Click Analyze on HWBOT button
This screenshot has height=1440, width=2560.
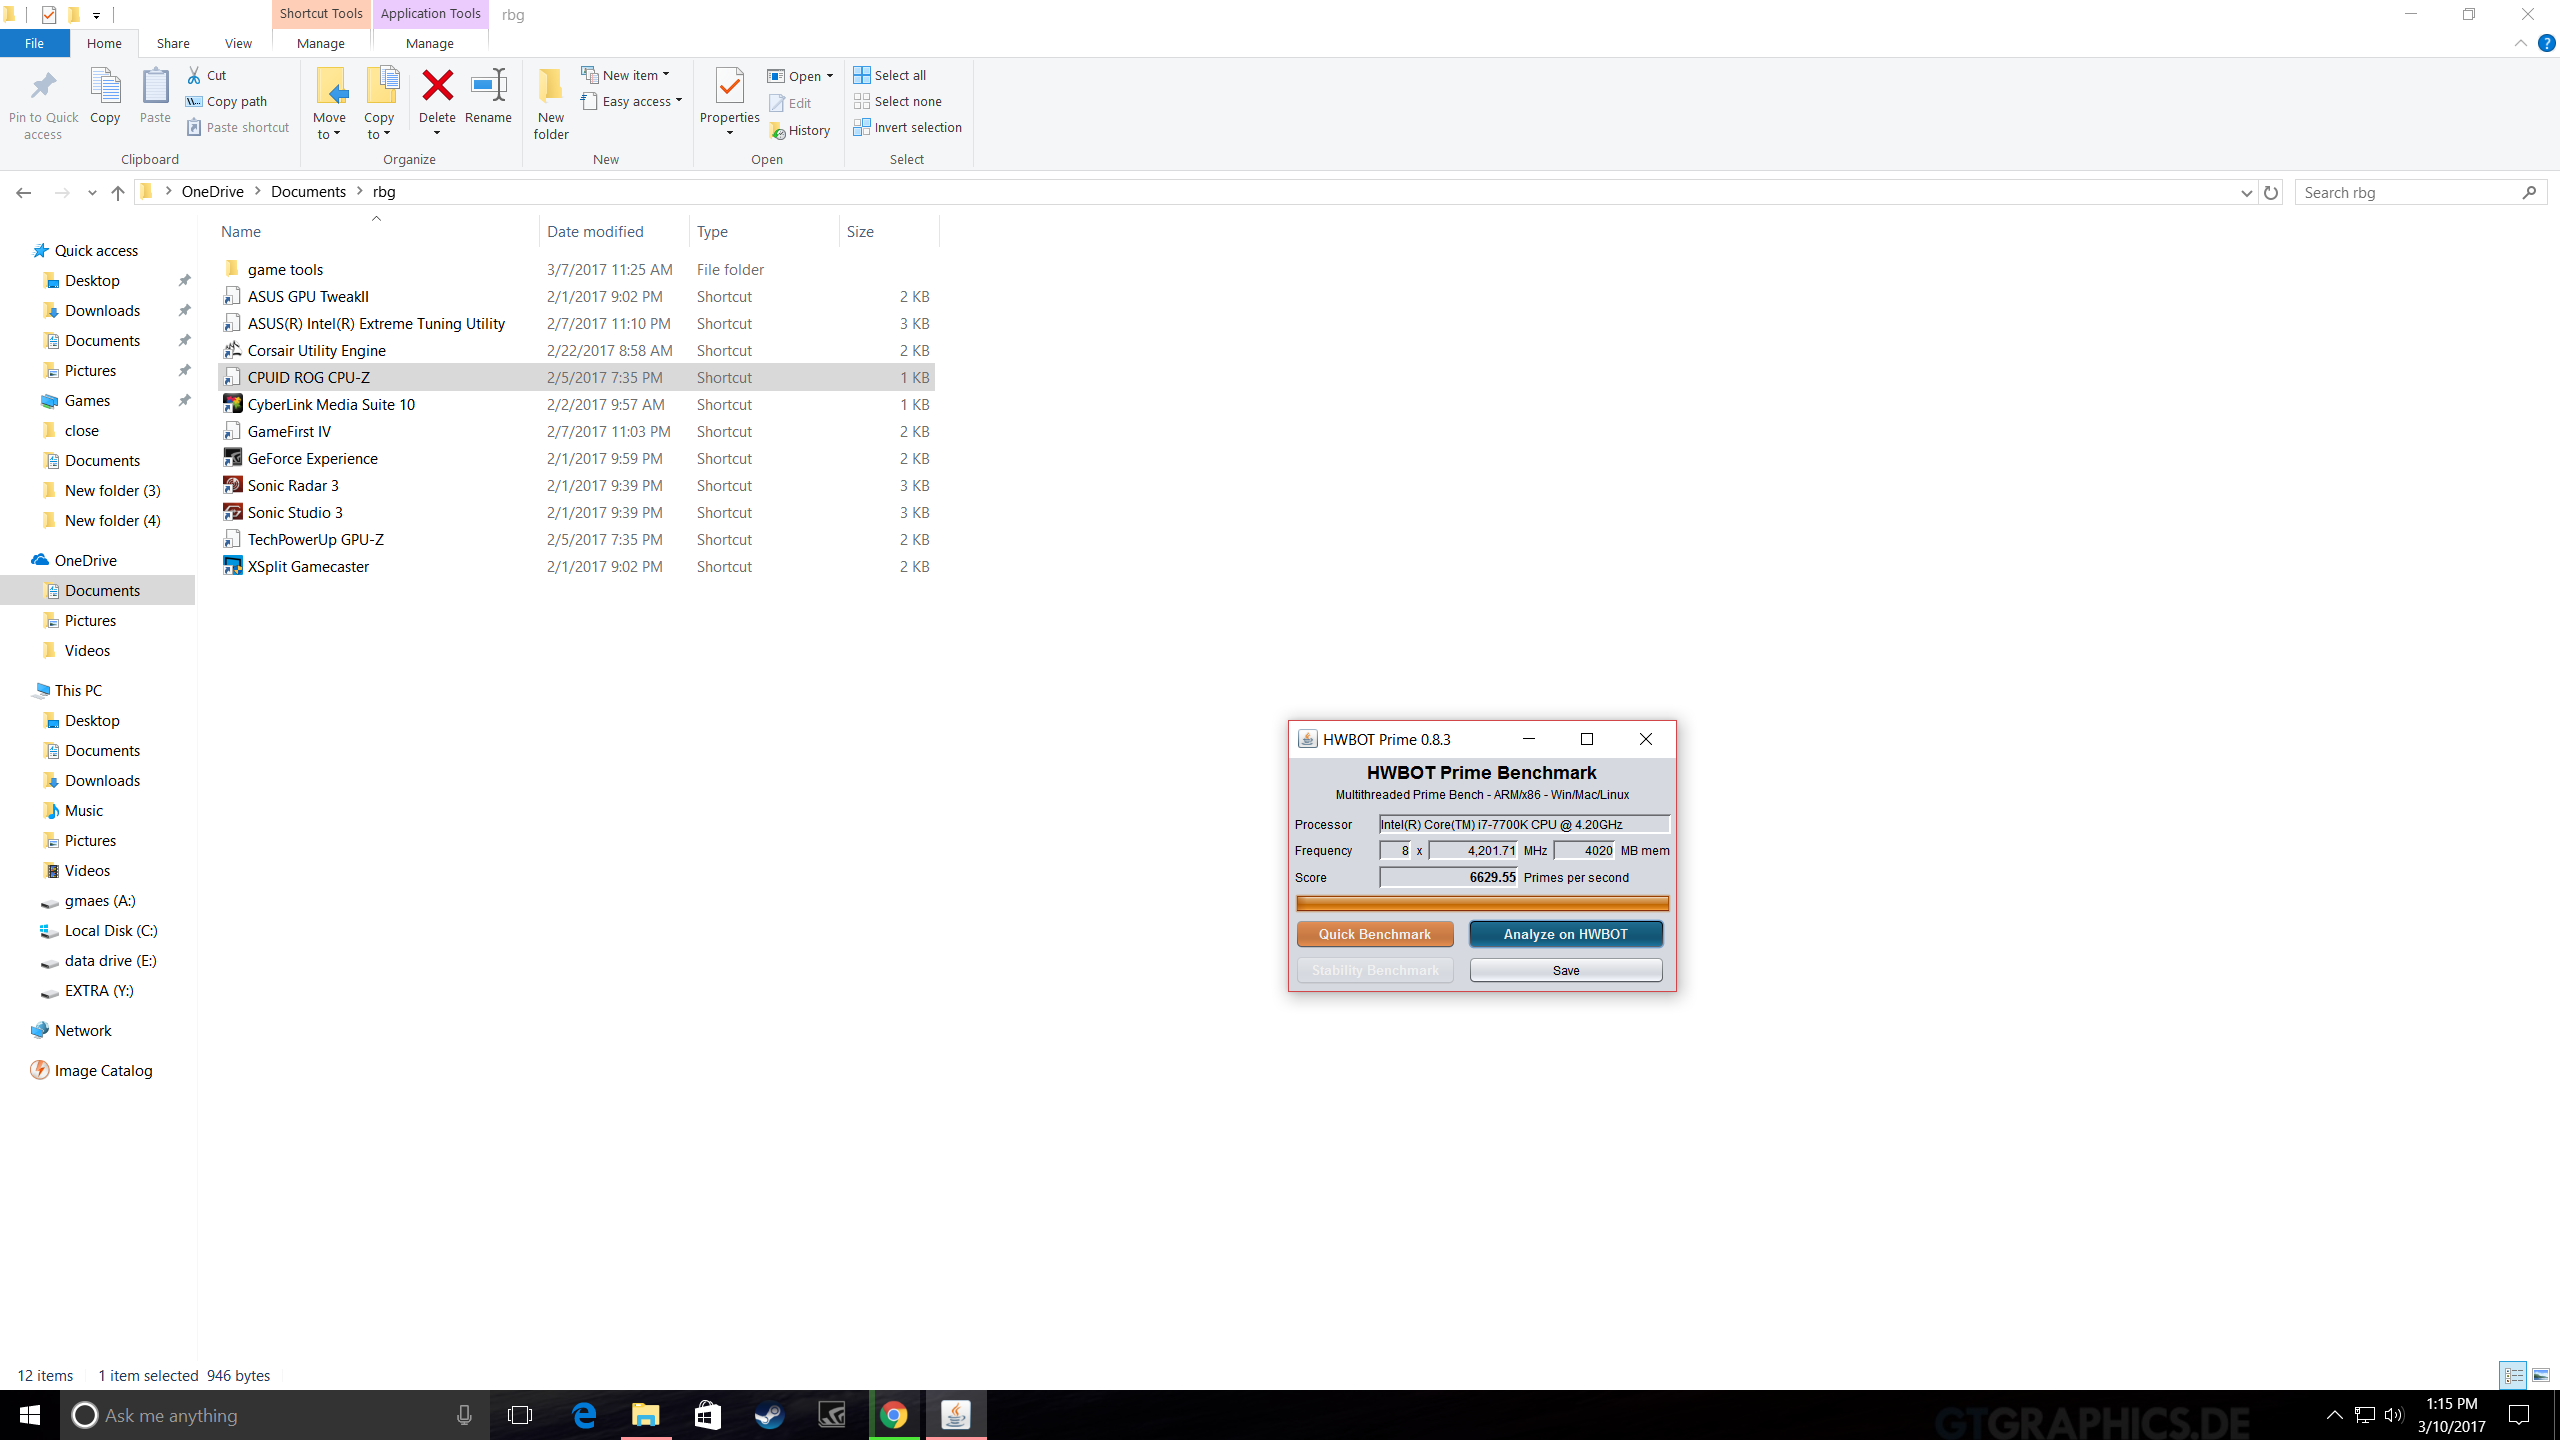[1565, 934]
